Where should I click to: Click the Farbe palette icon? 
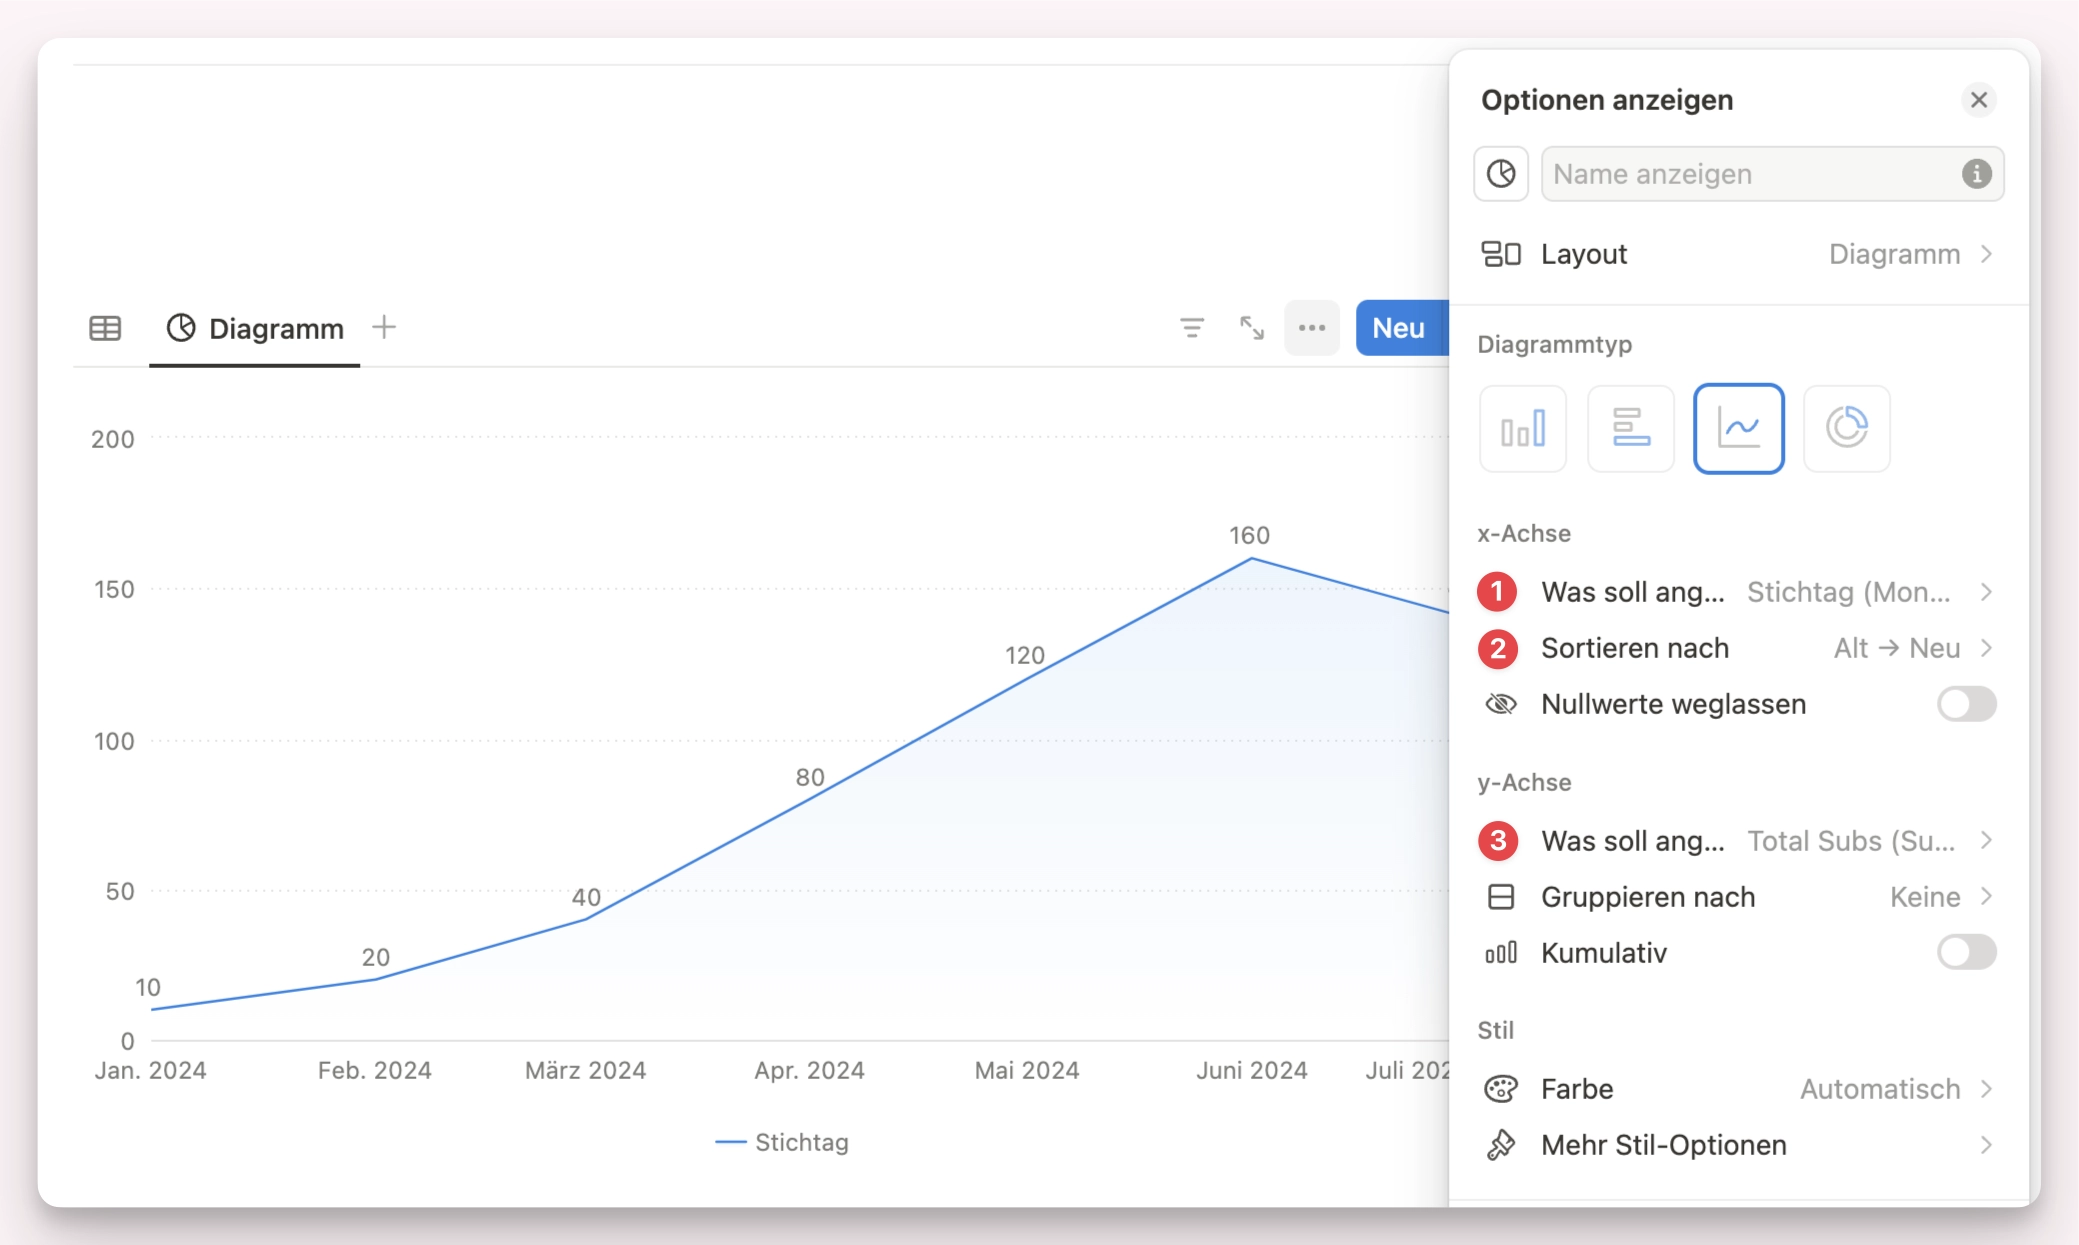coord(1501,1089)
